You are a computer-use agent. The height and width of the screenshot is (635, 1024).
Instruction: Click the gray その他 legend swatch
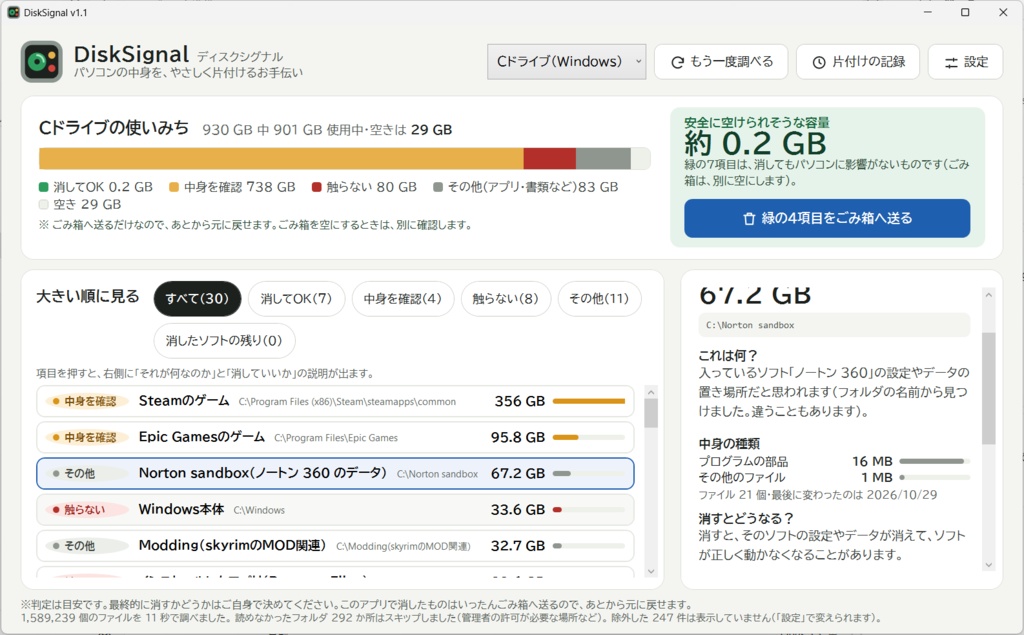[x=438, y=187]
